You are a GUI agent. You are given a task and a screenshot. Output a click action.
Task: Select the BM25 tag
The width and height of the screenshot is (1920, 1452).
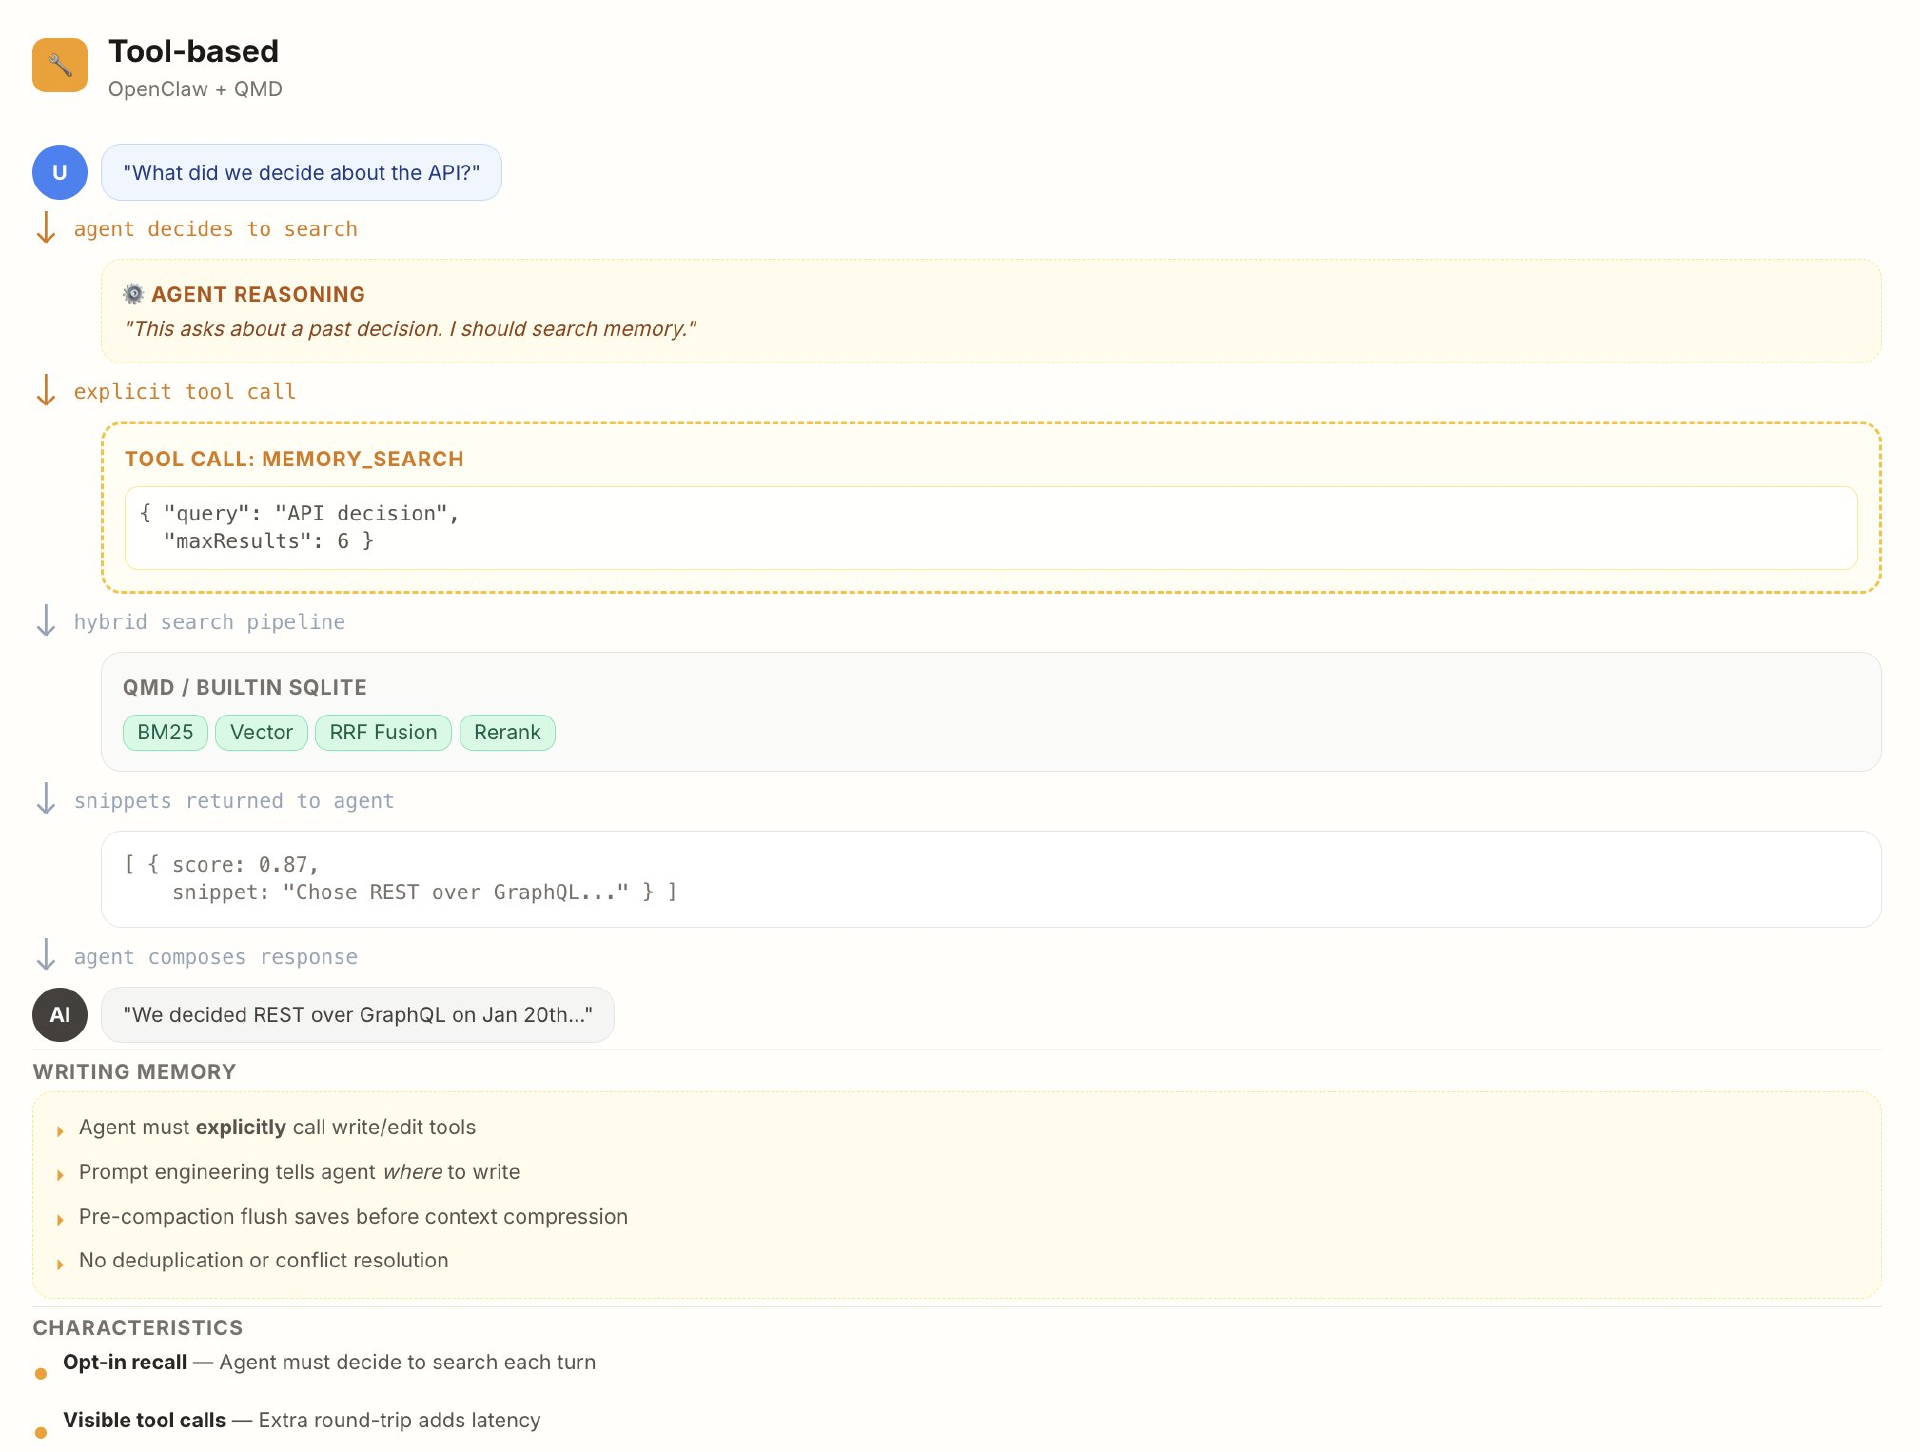coord(165,732)
